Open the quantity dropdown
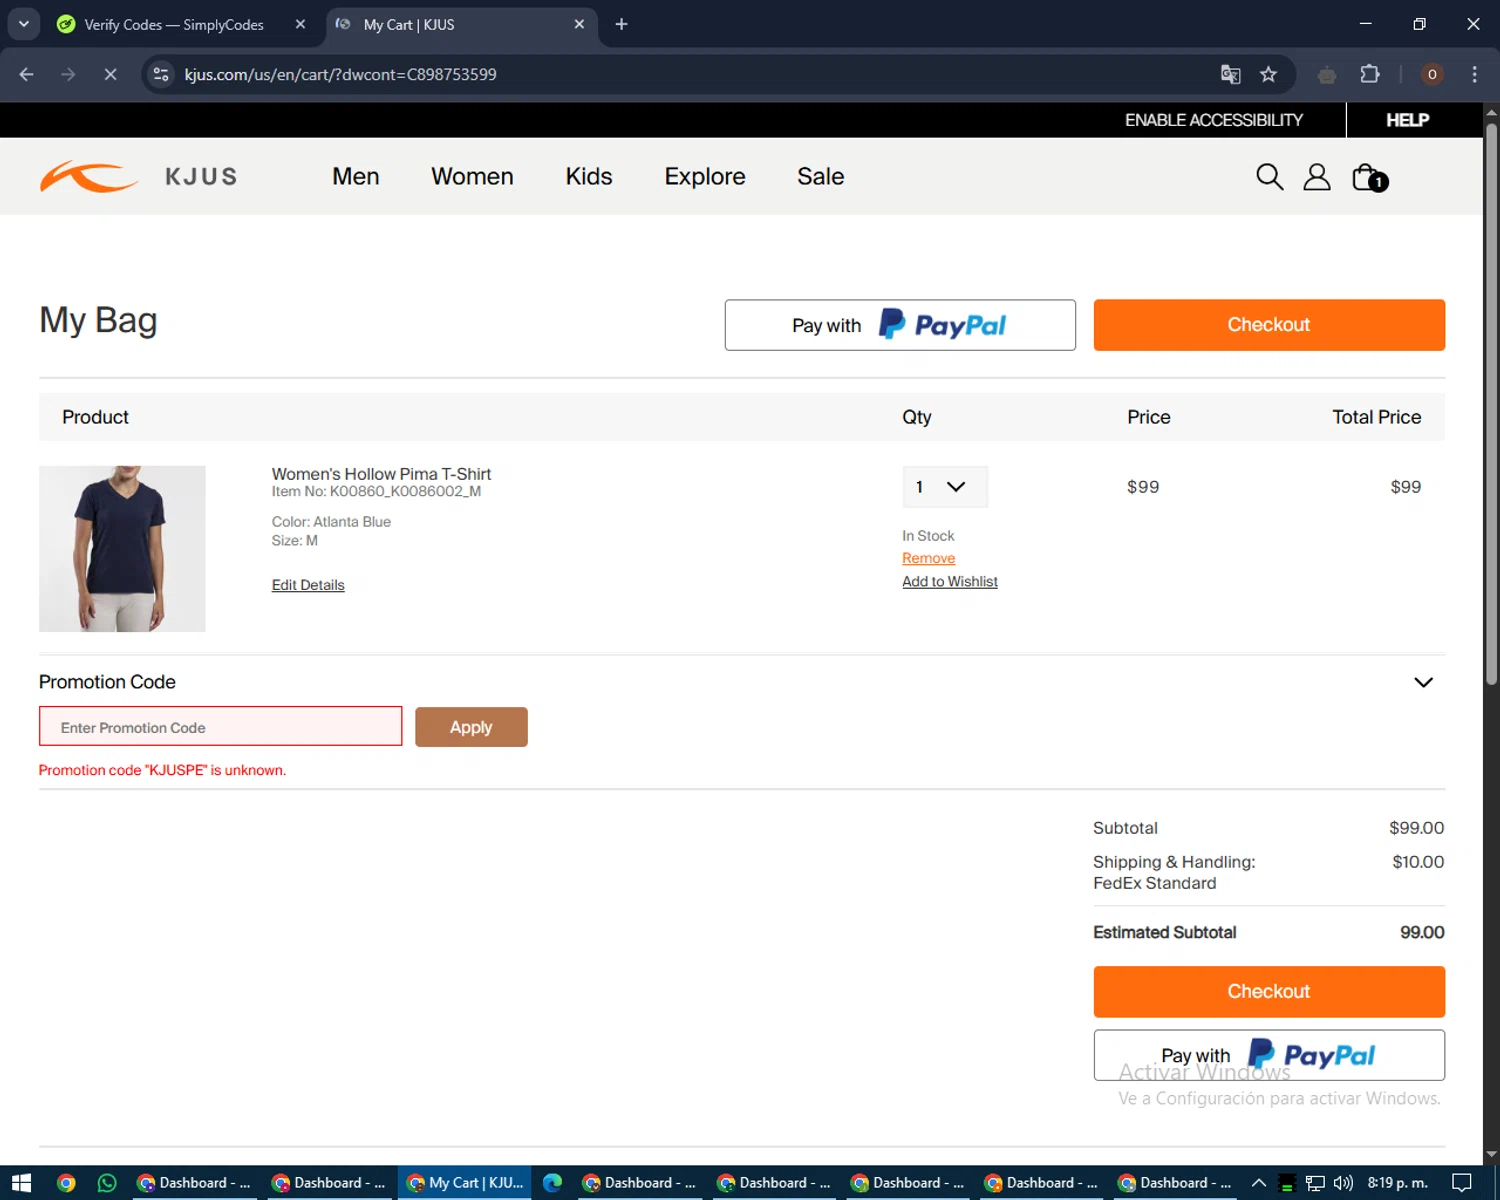1500x1200 pixels. [x=945, y=487]
